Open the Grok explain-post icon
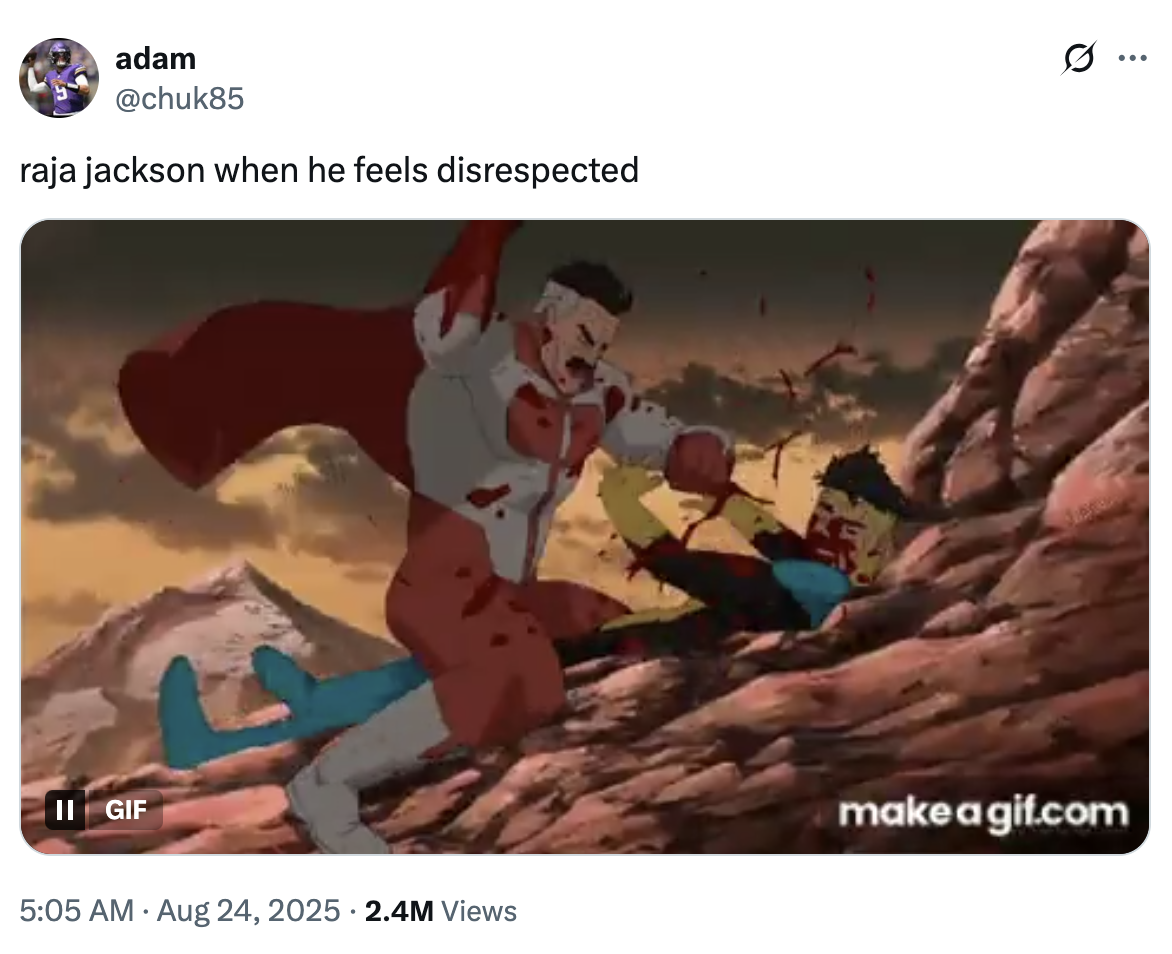 click(1078, 58)
